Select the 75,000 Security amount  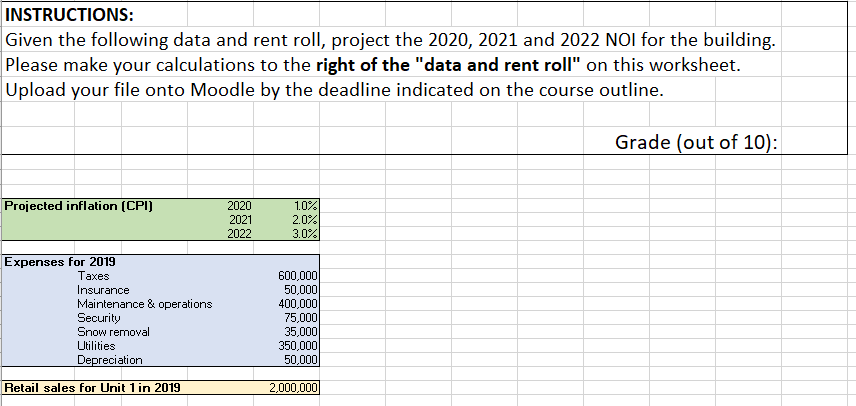[x=301, y=318]
